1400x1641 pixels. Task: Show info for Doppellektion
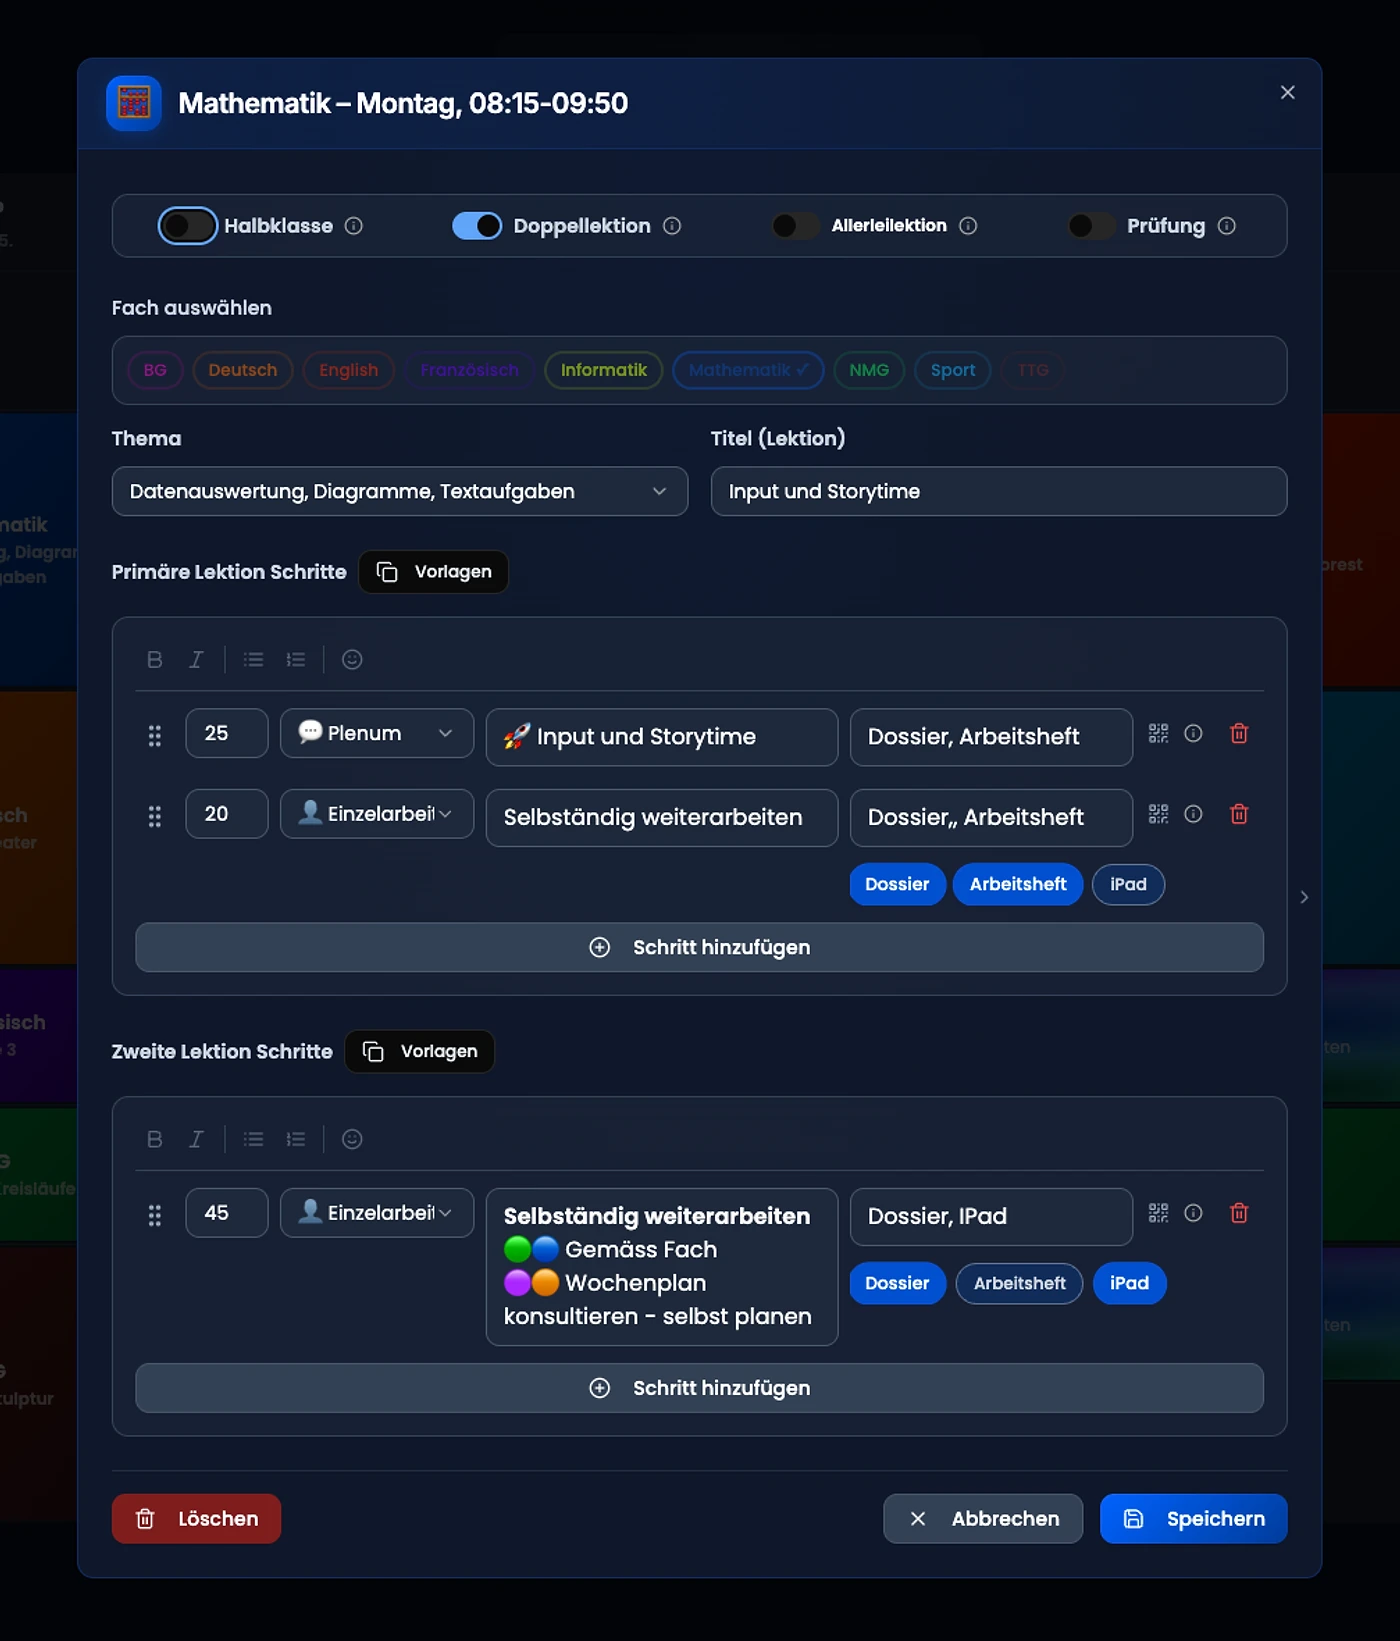tap(672, 226)
